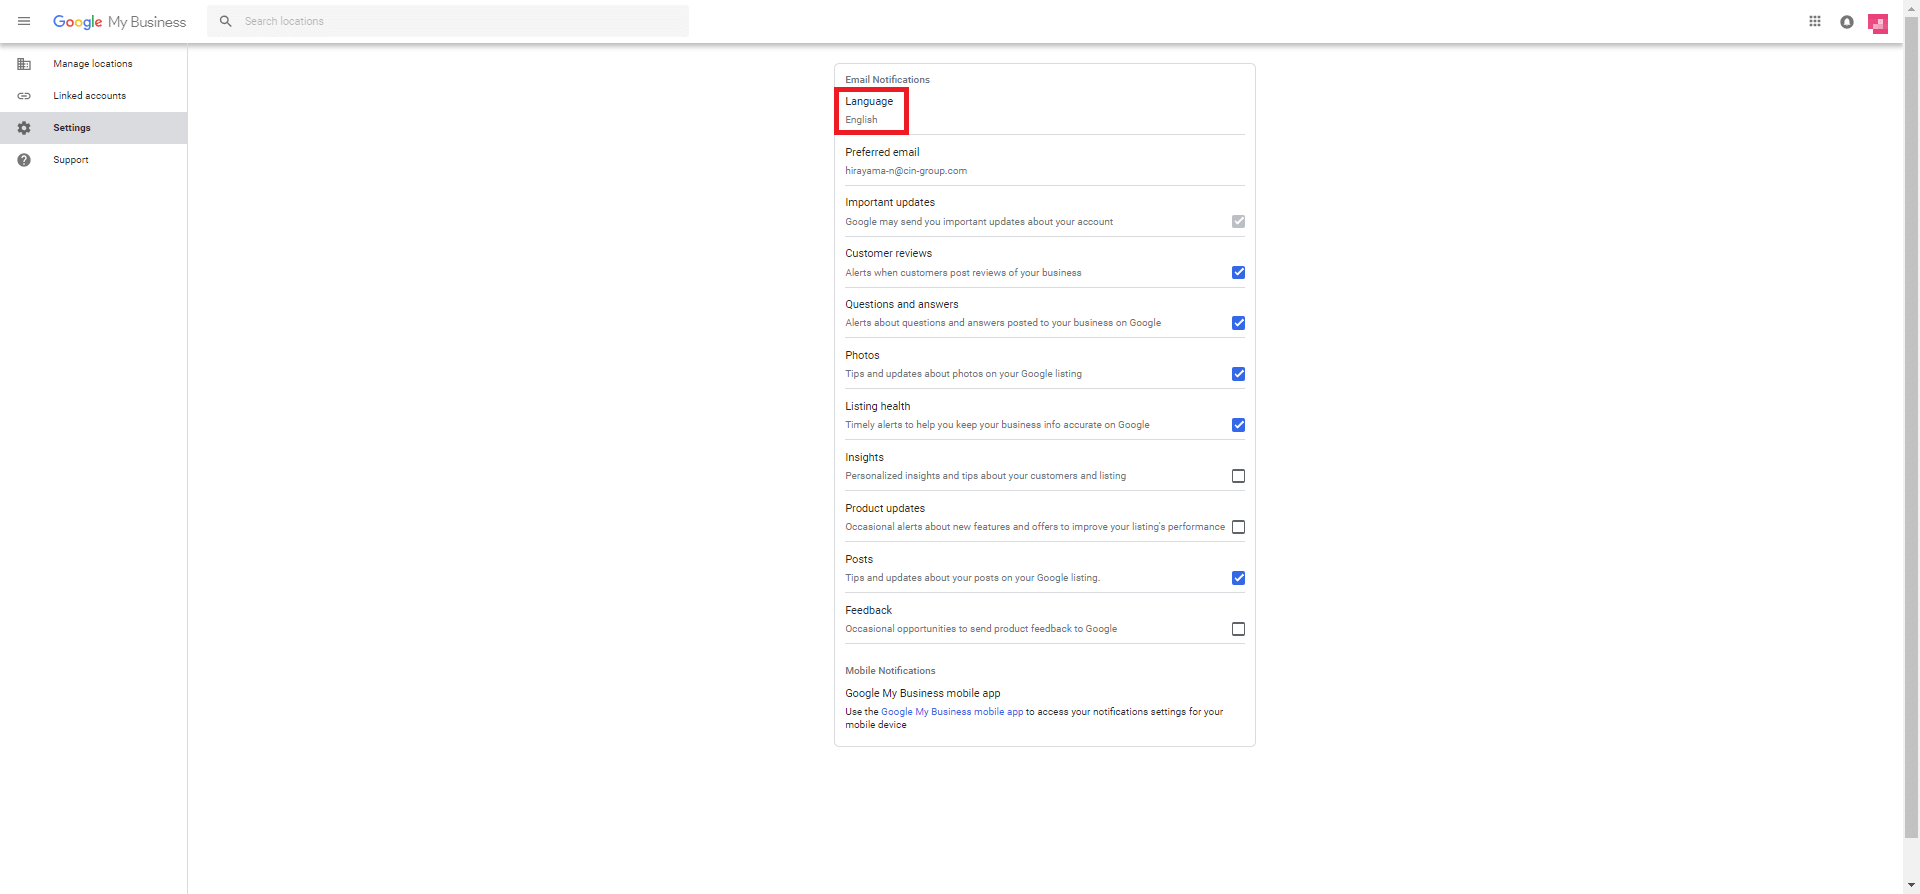The image size is (1920, 894).
Task: Click the Questions and answers title
Action: (x=901, y=305)
